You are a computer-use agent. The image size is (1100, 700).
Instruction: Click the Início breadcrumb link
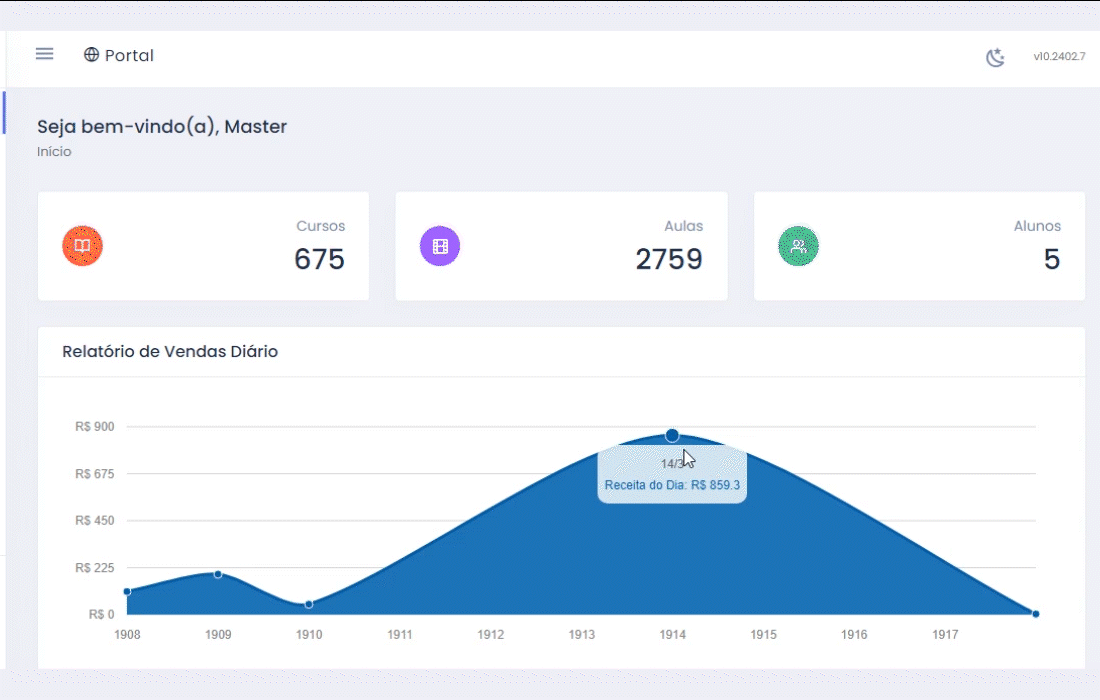[x=54, y=152]
